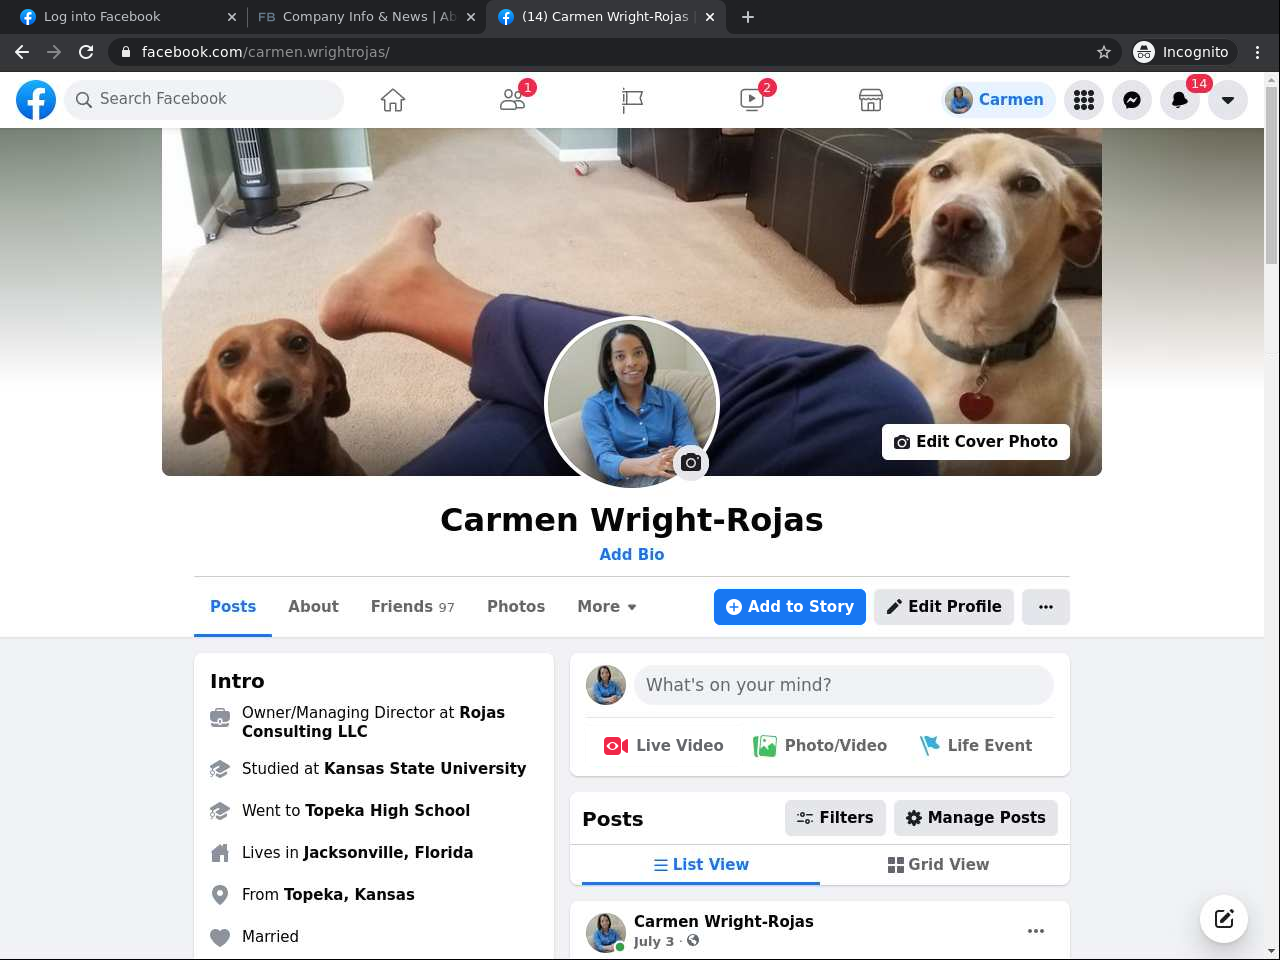Viewport: 1280px width, 960px height.
Task: Click the Rojas Consulting LLC link
Action: tap(373, 722)
